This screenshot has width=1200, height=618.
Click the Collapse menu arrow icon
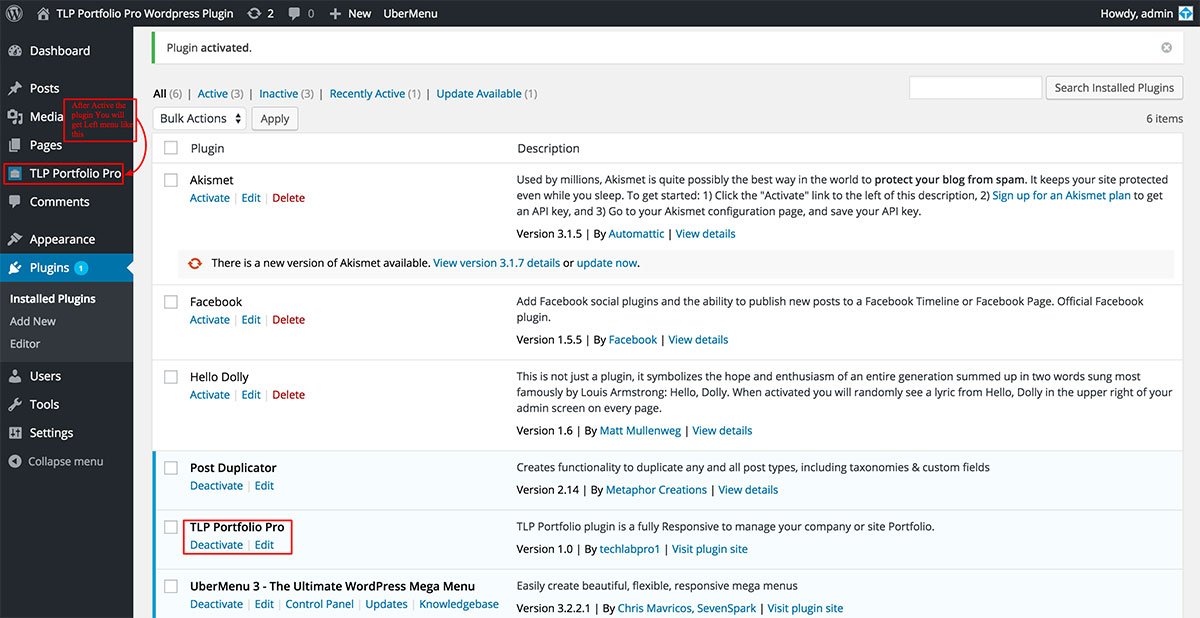[15, 461]
